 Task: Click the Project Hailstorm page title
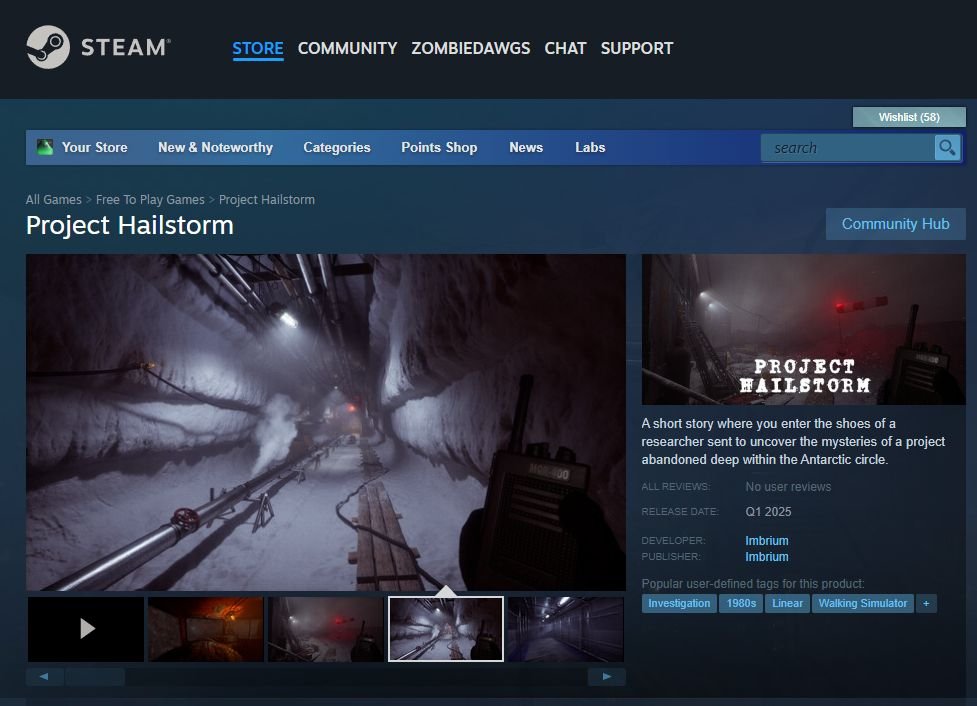click(x=130, y=226)
